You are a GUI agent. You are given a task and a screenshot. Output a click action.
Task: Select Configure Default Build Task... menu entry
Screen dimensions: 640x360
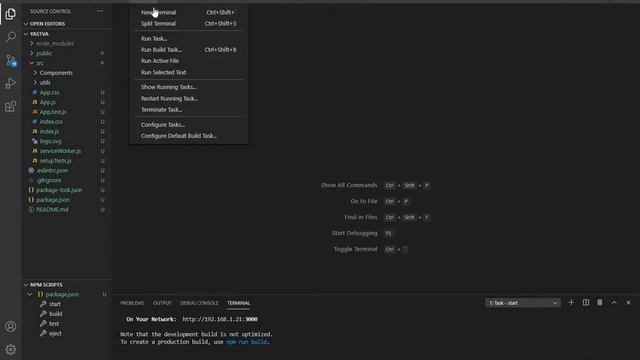click(x=188, y=136)
